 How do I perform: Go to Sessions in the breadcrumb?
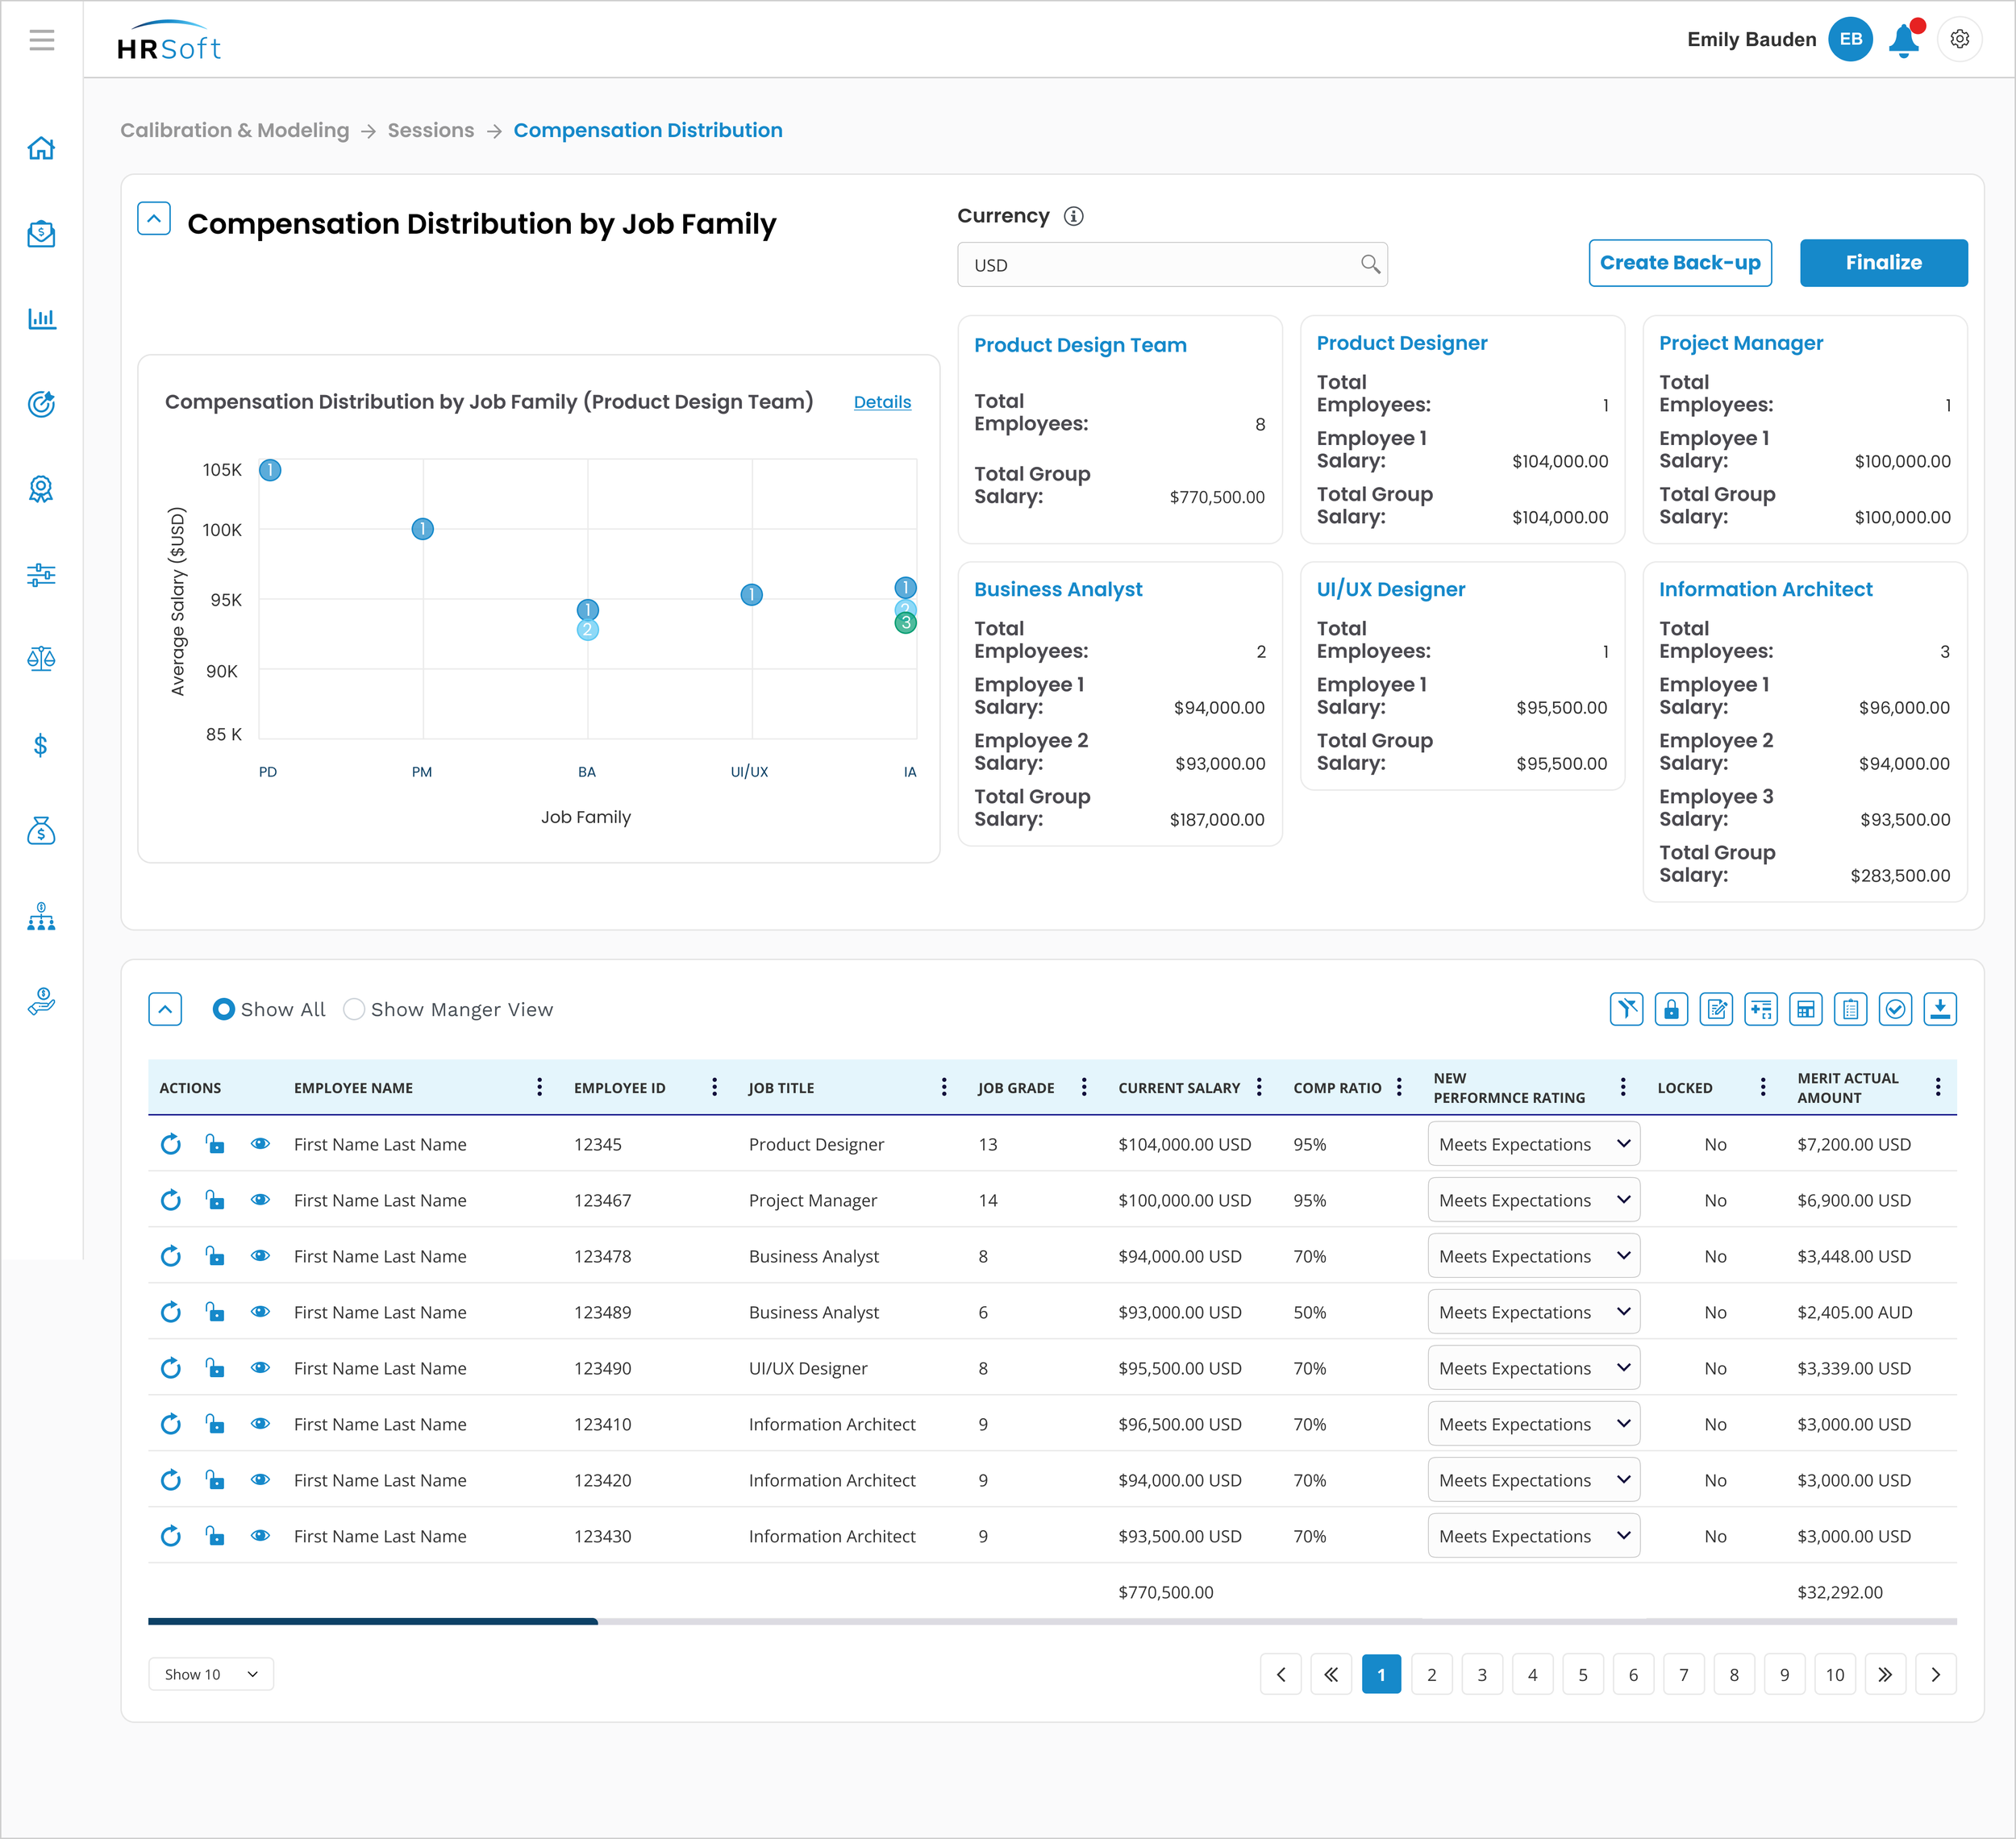(x=430, y=130)
